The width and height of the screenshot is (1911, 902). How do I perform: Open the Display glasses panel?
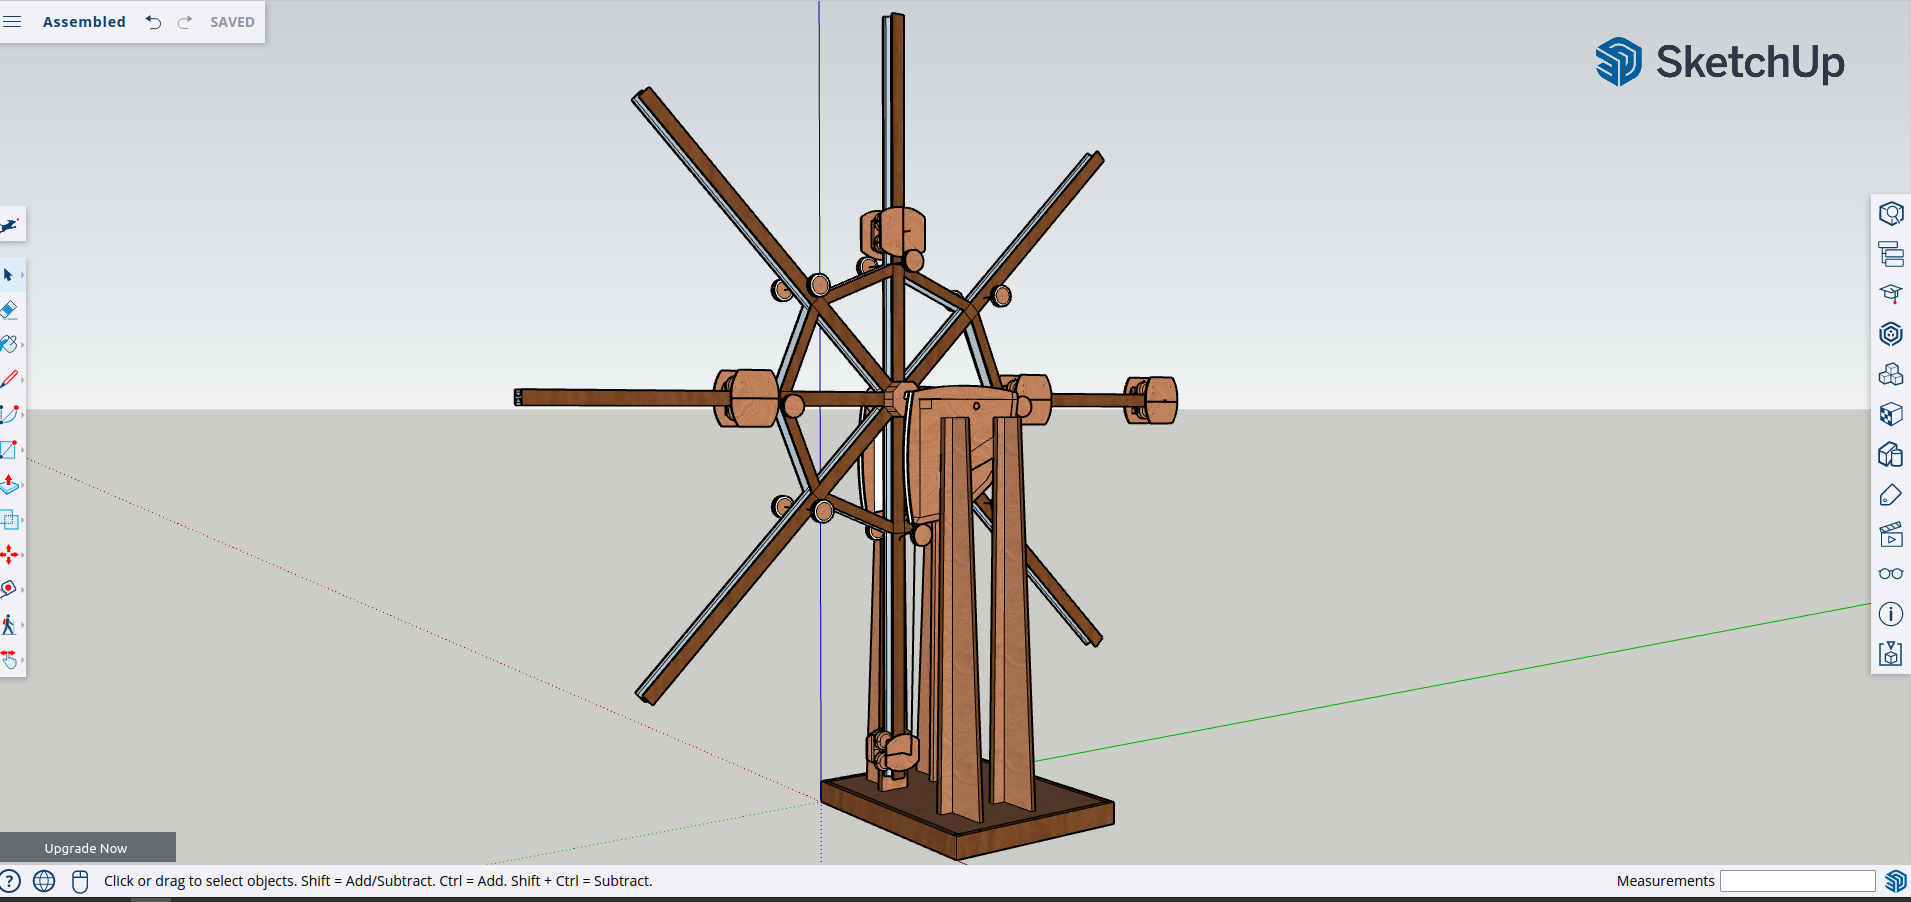pyautogui.click(x=1890, y=574)
